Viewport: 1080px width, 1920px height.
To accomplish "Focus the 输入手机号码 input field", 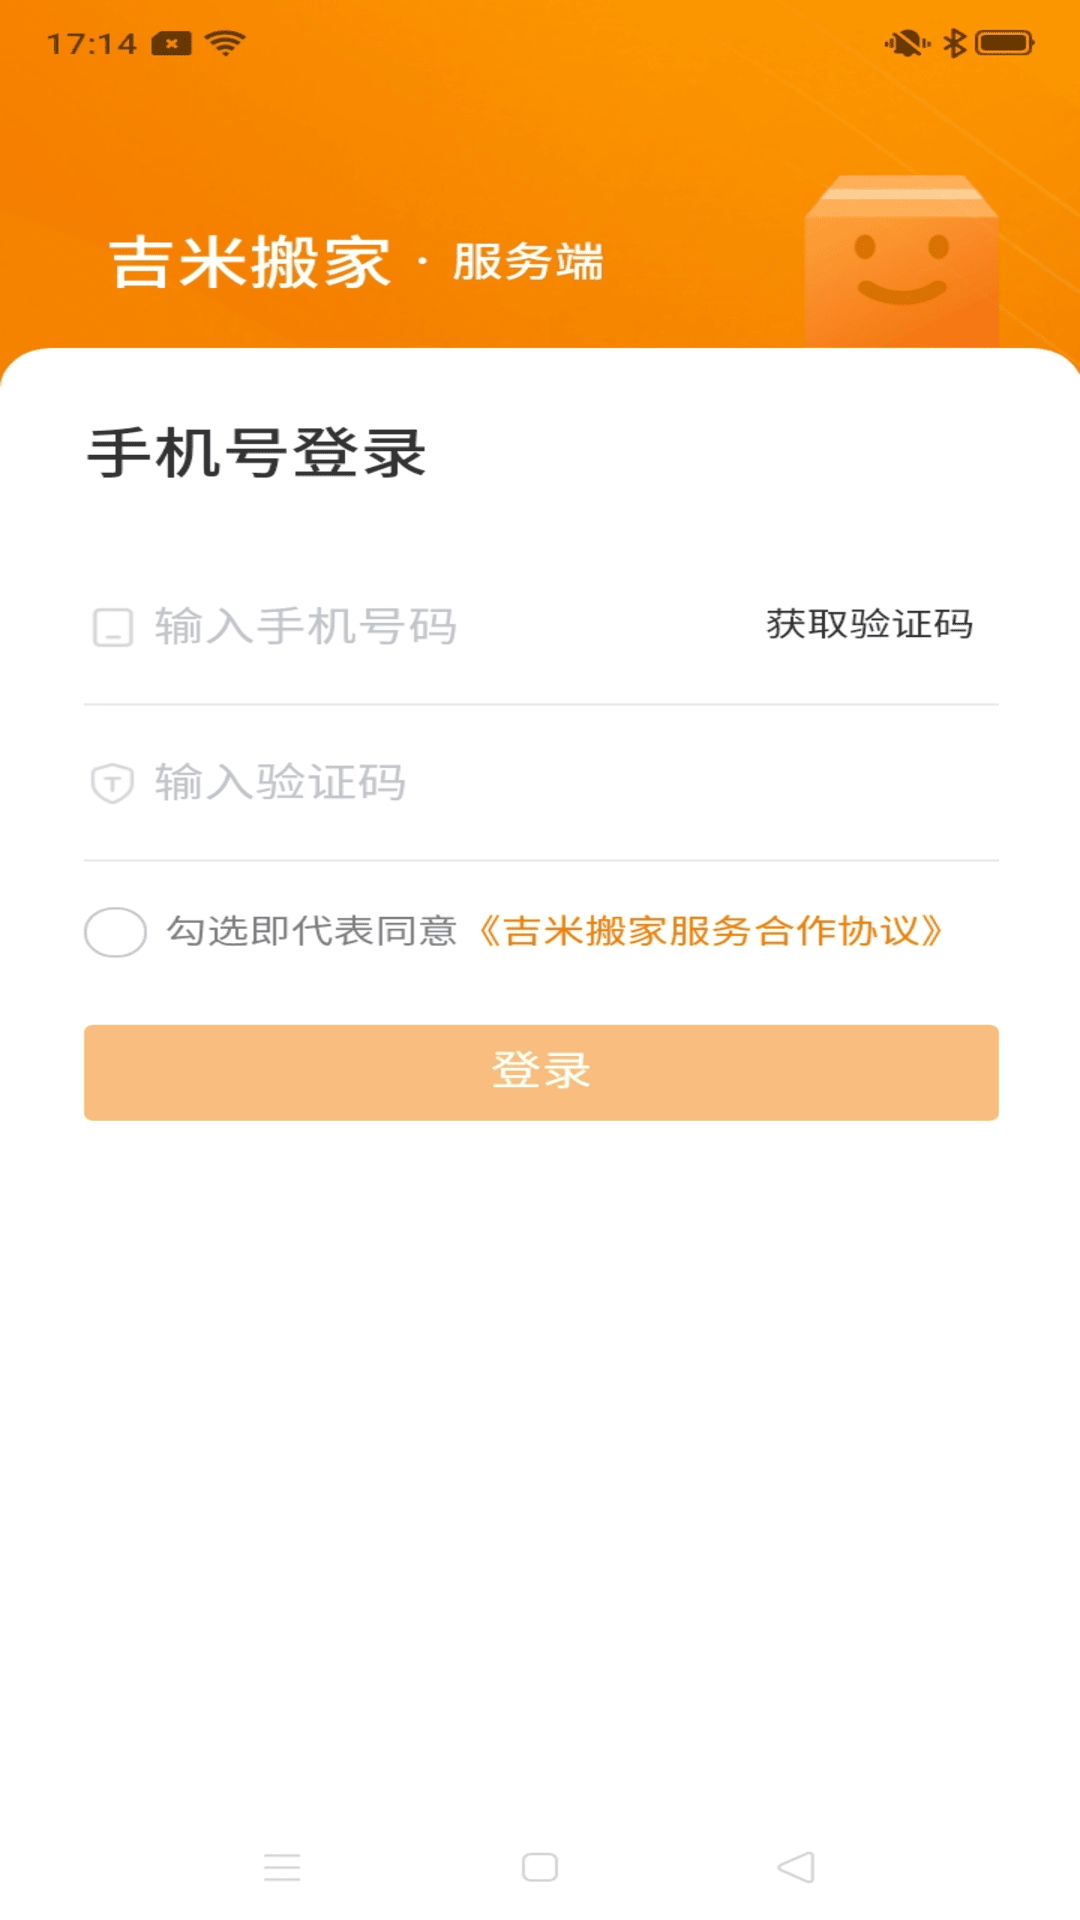I will pyautogui.click(x=420, y=627).
